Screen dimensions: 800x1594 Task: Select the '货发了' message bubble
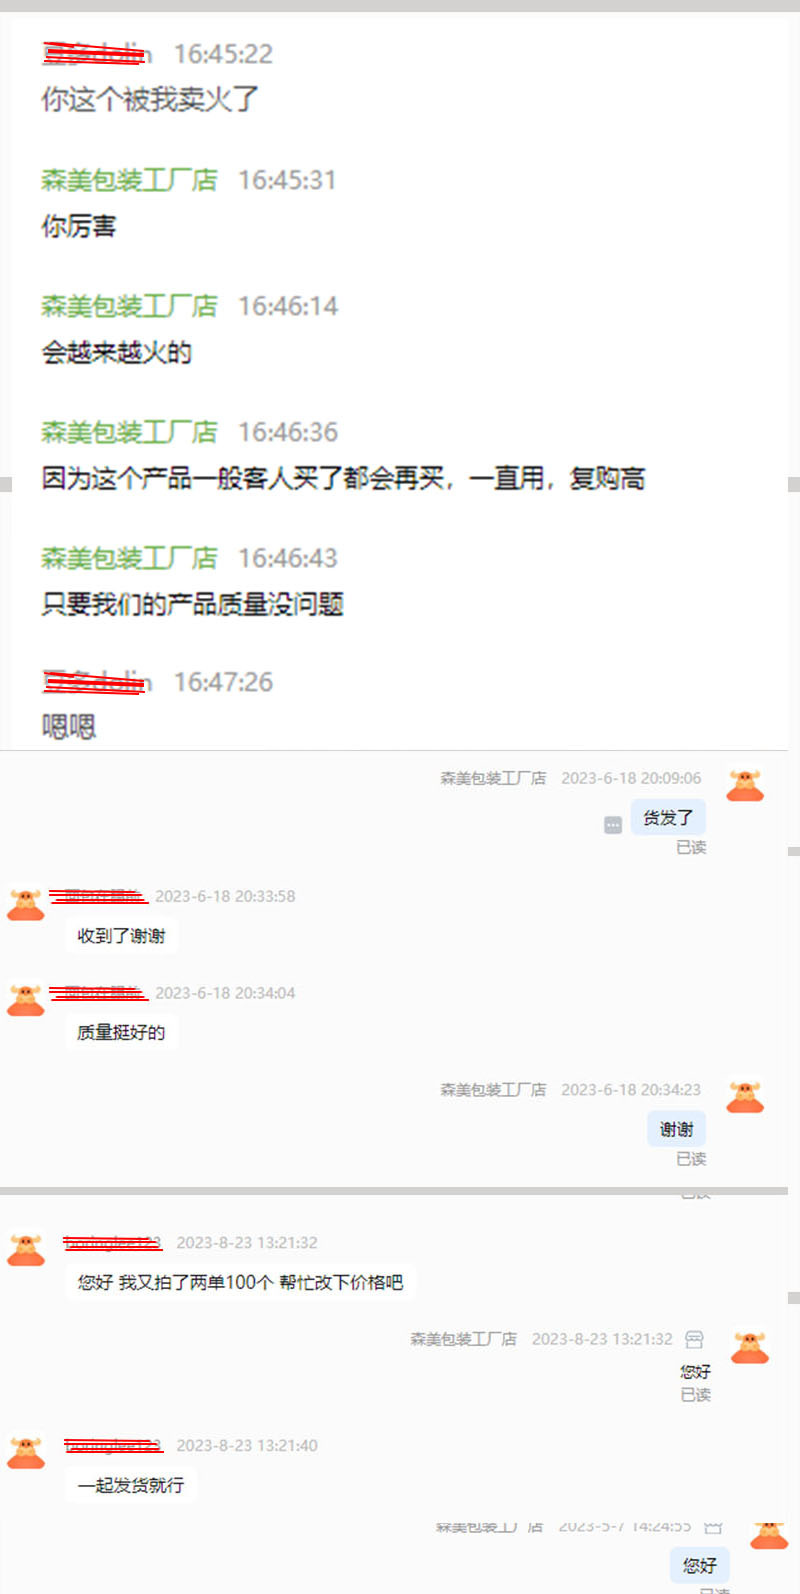click(x=668, y=818)
